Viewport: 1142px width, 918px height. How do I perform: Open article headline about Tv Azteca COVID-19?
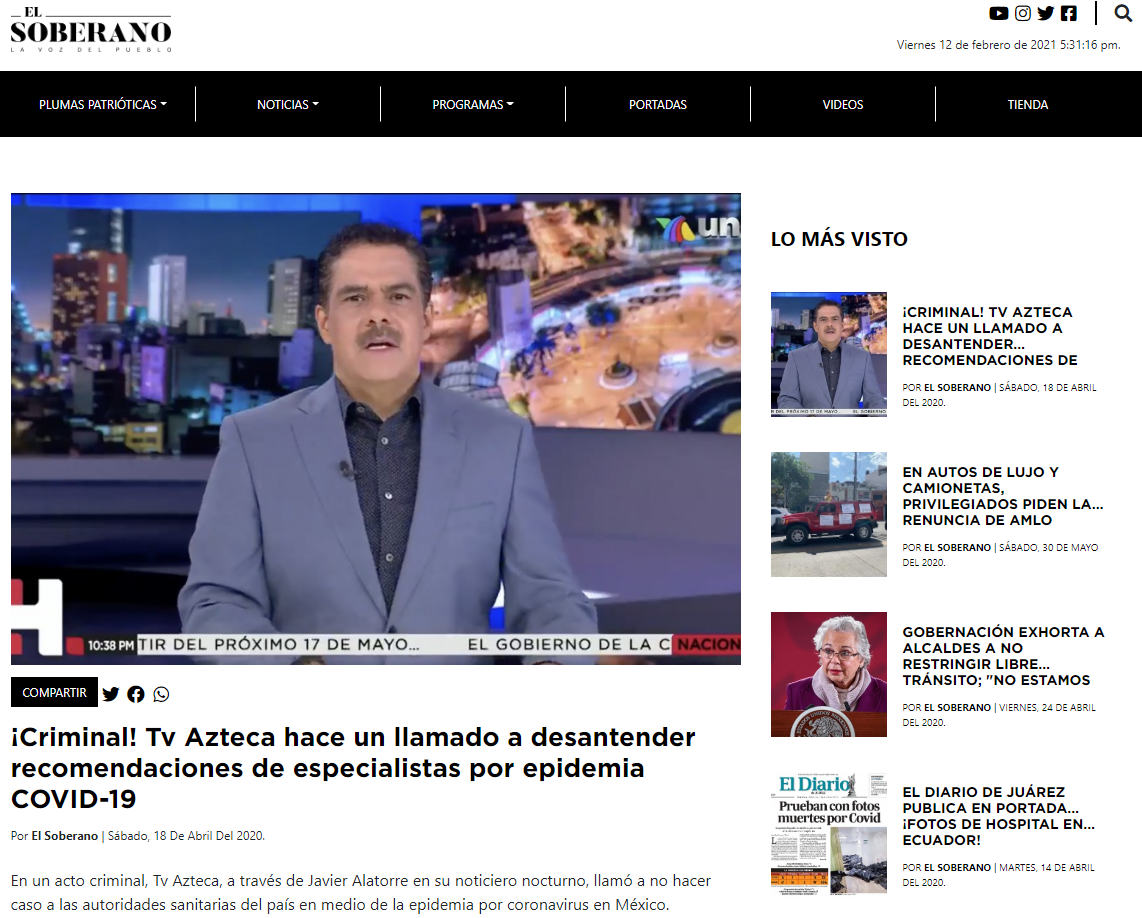(x=353, y=768)
